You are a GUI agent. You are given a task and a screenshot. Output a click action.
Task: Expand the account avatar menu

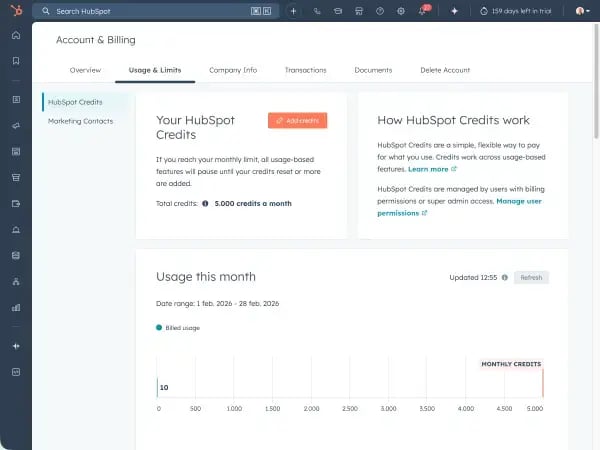[581, 11]
